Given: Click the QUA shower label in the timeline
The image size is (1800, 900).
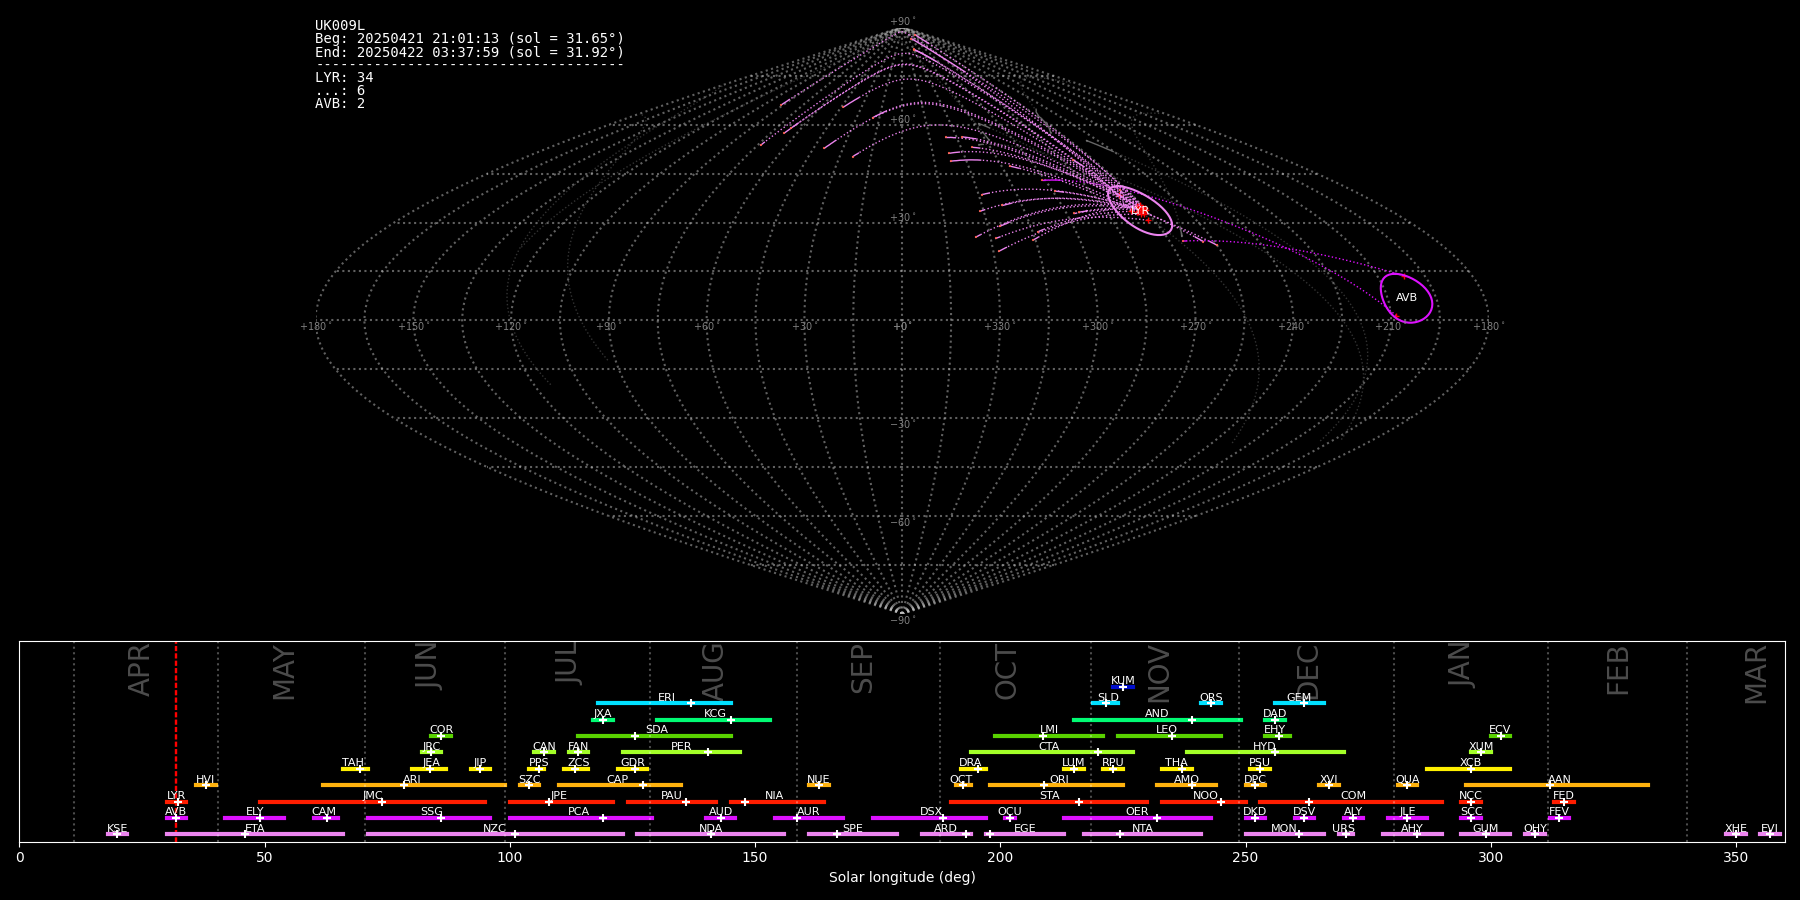Looking at the screenshot, I should click(x=1408, y=780).
